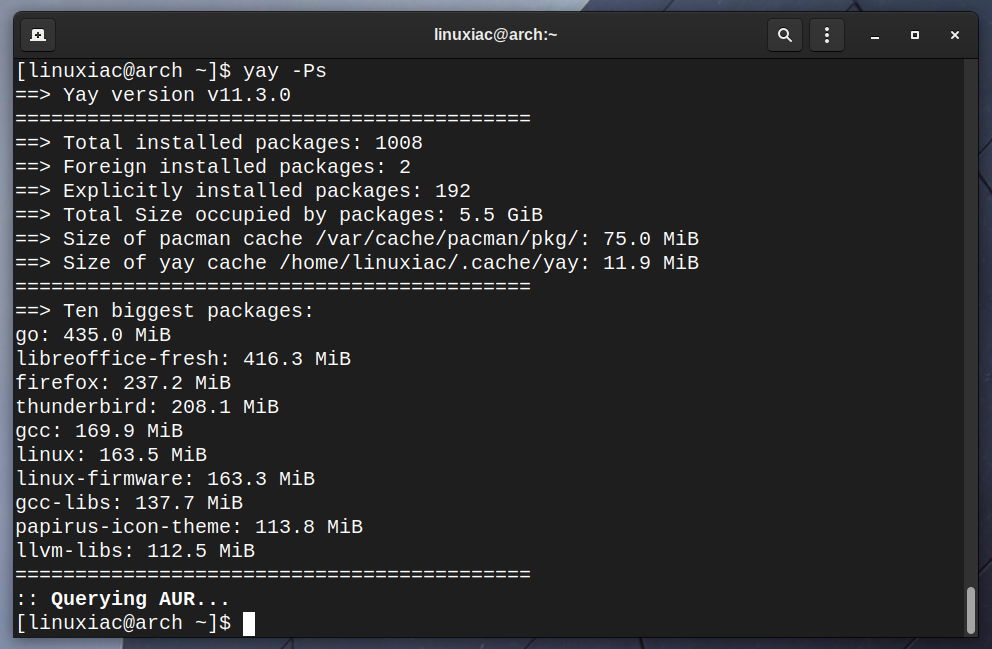Minimize the terminal window
Screen dimensions: 992x649
pyautogui.click(x=875, y=35)
